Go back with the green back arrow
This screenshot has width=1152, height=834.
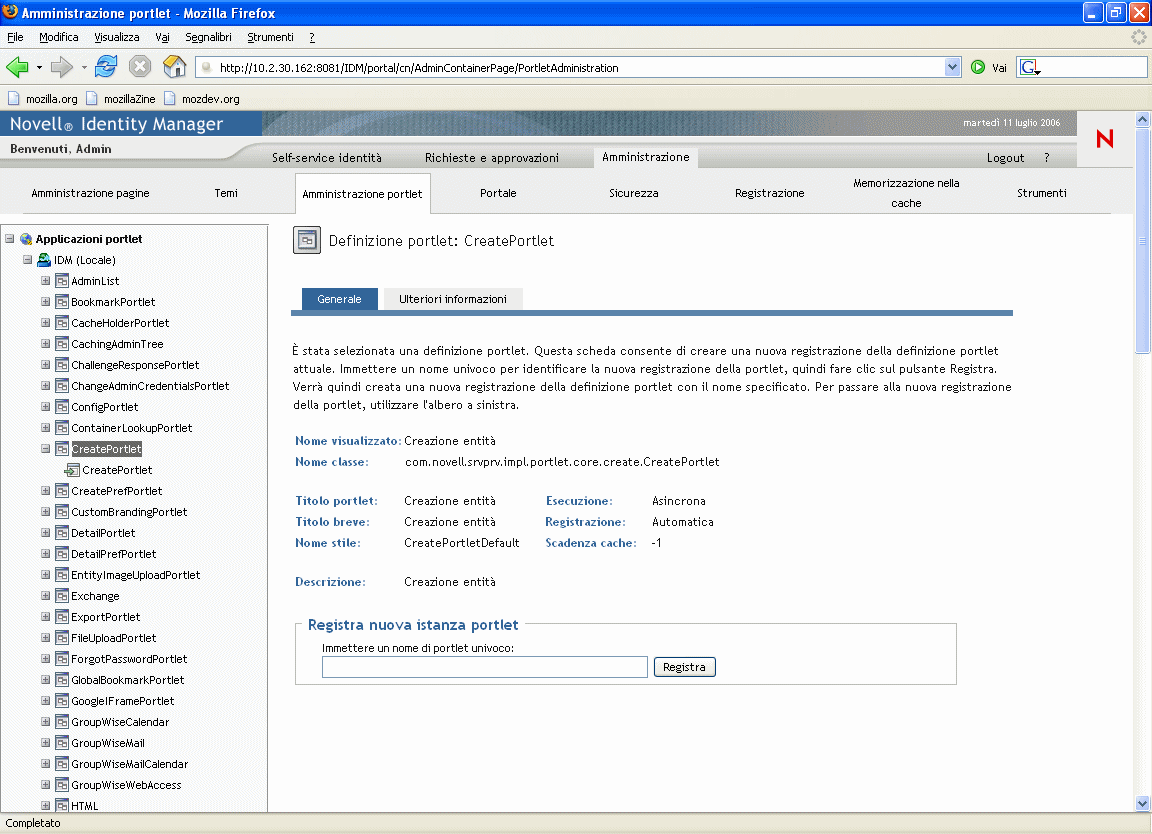[17, 68]
